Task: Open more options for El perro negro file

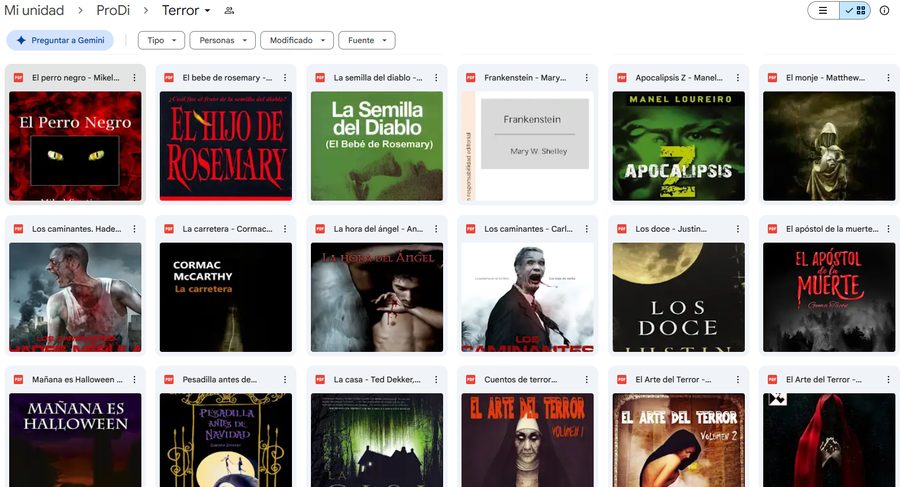Action: (x=134, y=78)
